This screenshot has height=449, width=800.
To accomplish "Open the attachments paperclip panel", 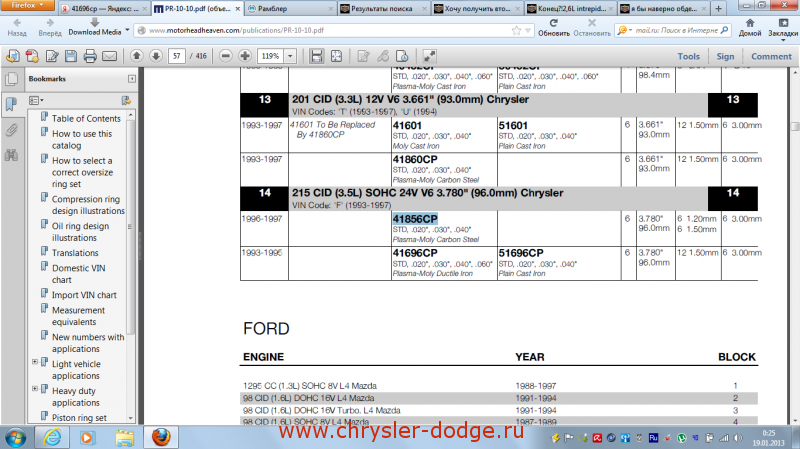I will [11, 130].
